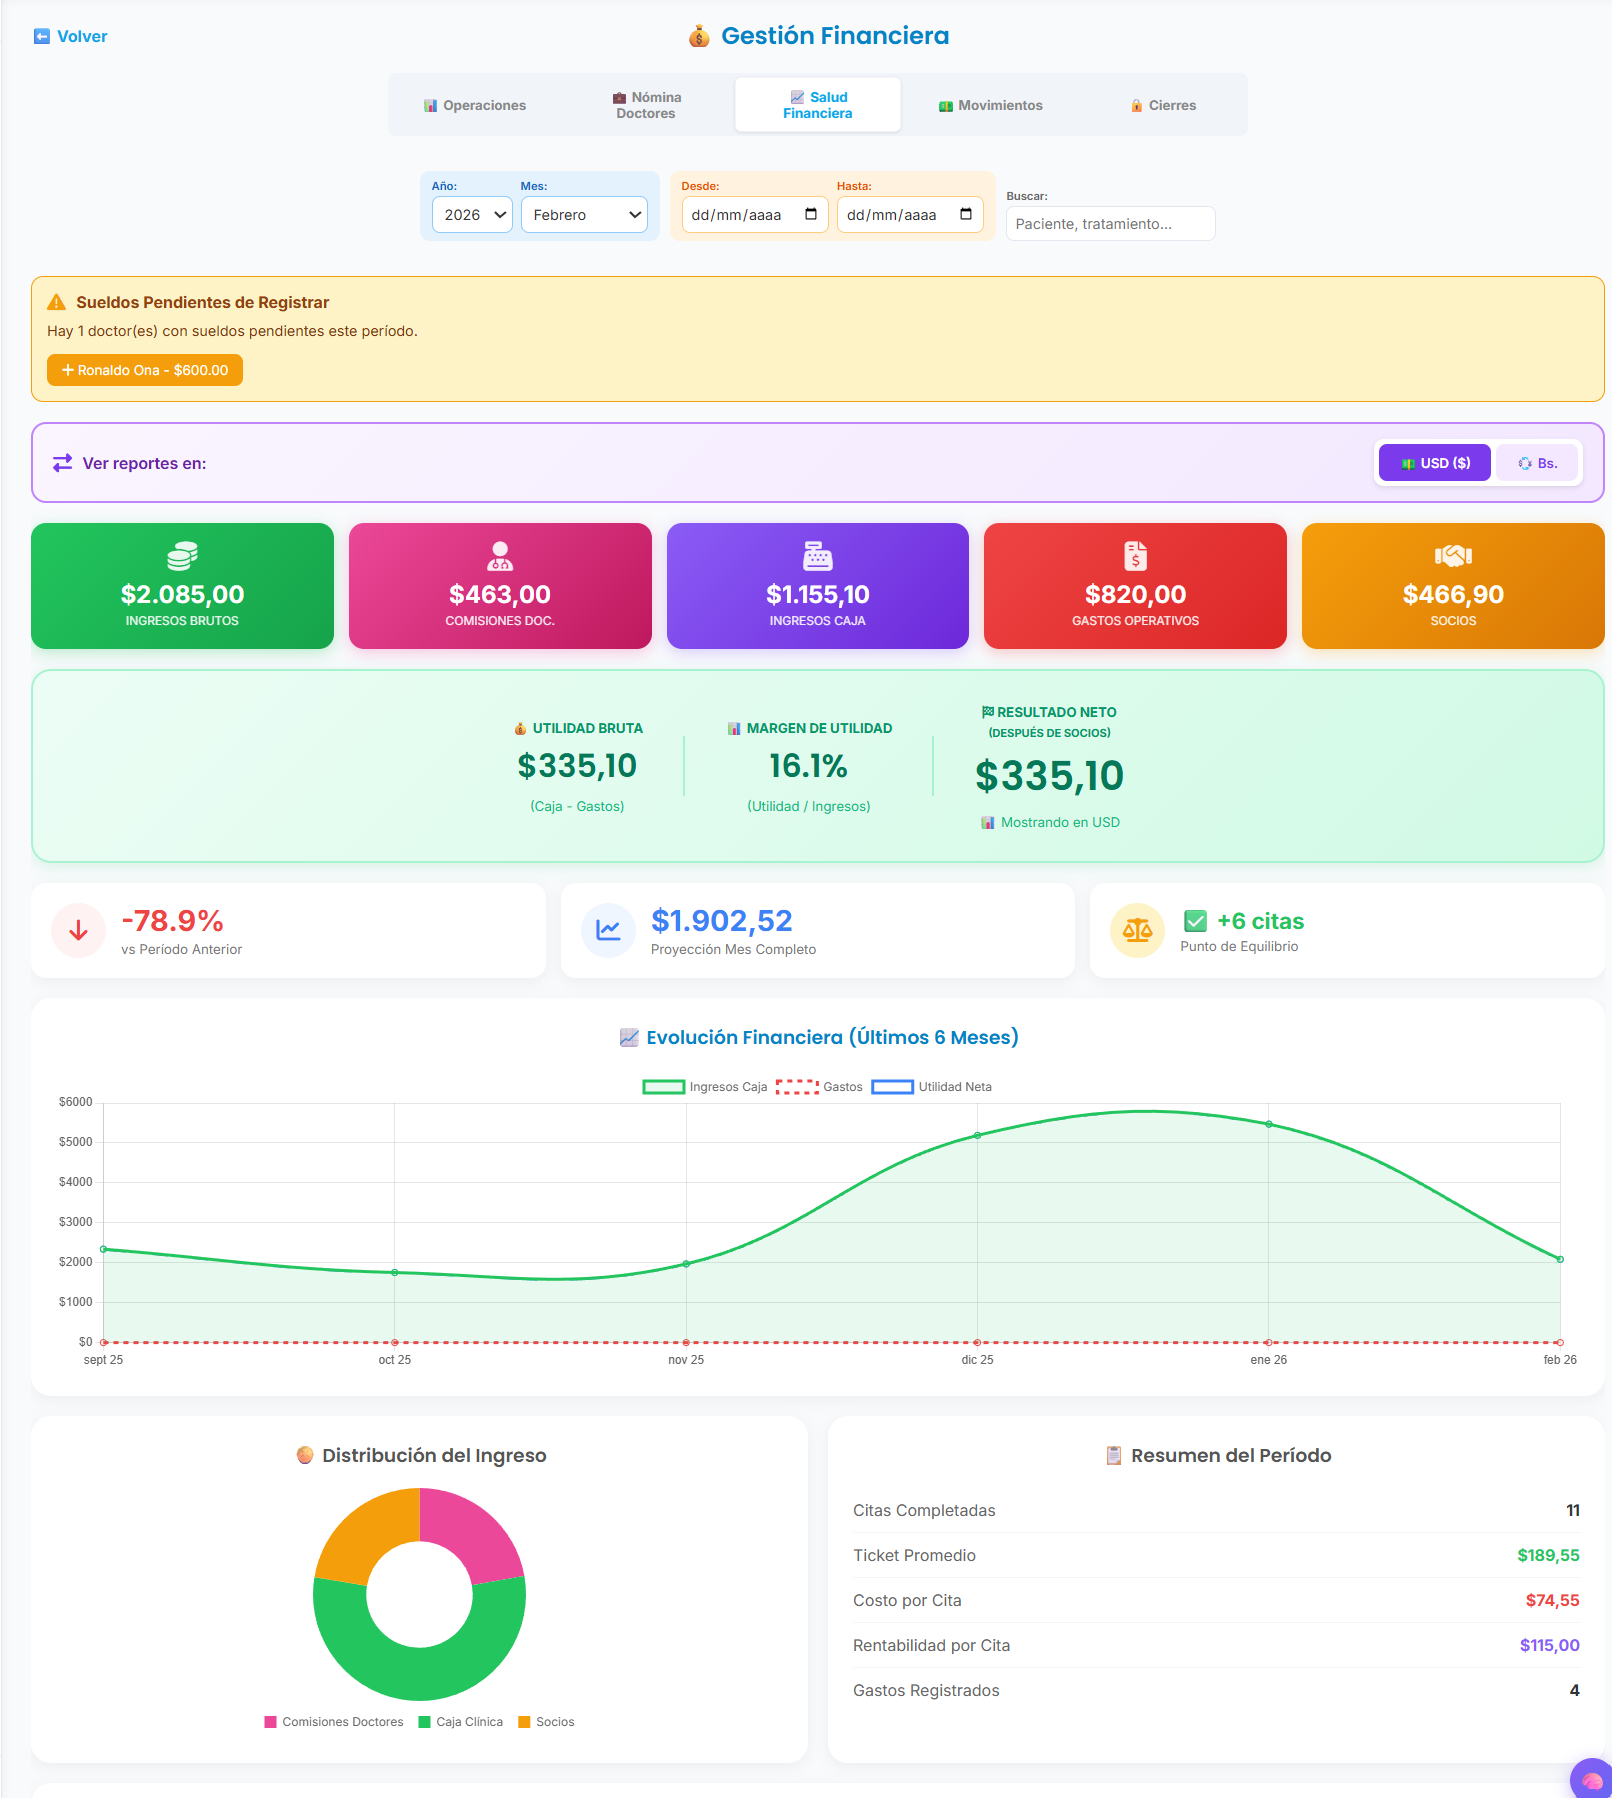Viewport: 1612px width, 1798px height.
Task: Enable USD ($) currency display
Action: tap(1434, 462)
